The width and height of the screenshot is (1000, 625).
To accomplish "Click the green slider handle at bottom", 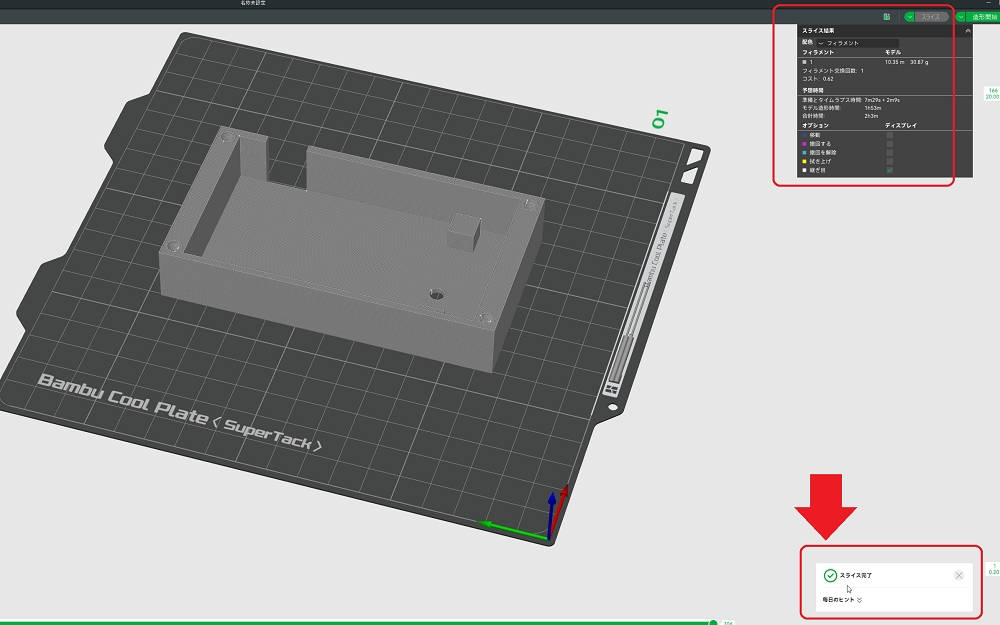I will tap(713, 622).
